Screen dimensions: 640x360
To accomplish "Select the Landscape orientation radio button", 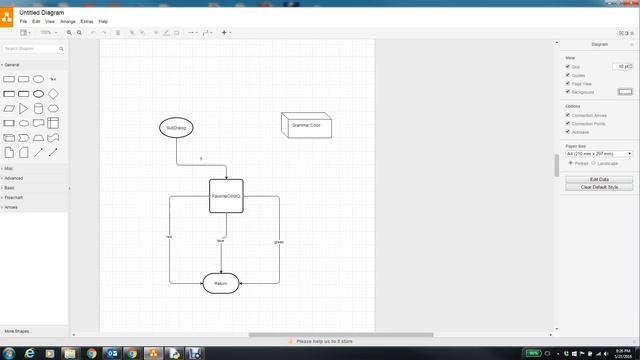I will click(593, 163).
